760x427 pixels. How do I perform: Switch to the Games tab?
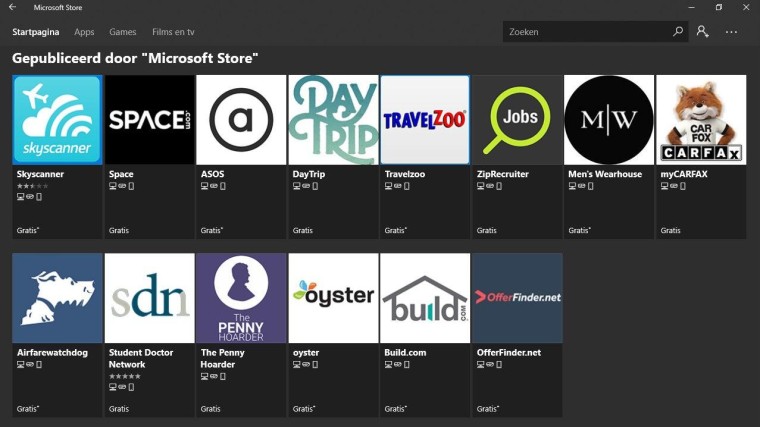[123, 32]
